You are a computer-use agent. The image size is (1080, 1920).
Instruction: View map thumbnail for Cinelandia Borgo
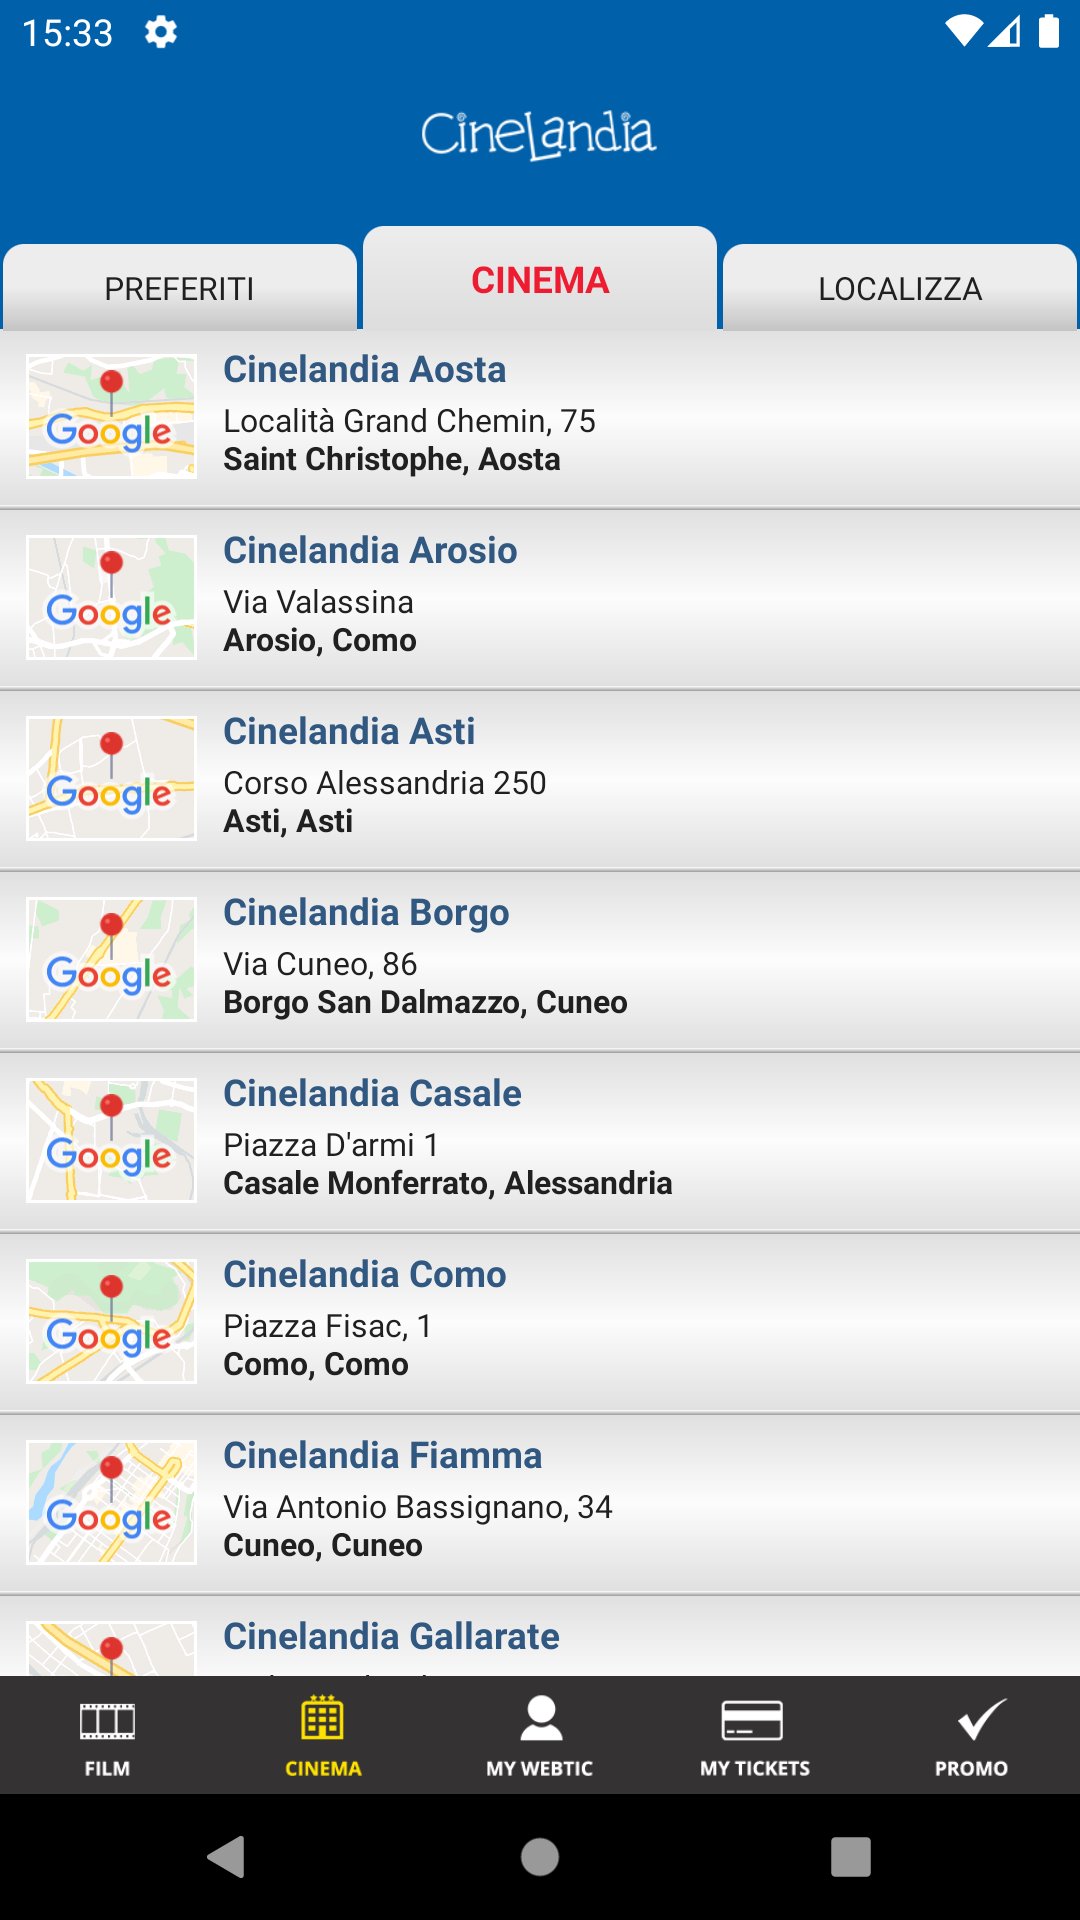point(111,959)
